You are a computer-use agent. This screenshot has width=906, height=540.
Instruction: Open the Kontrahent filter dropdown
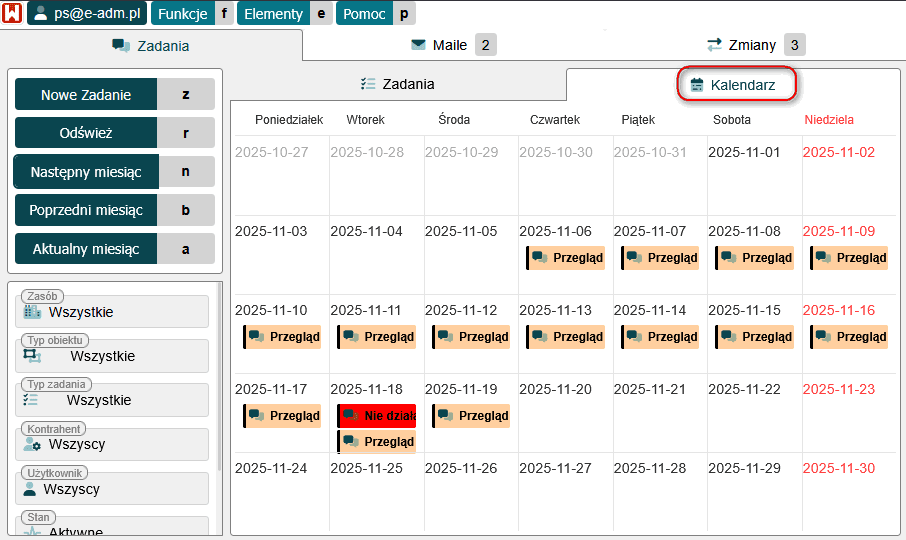coord(112,444)
